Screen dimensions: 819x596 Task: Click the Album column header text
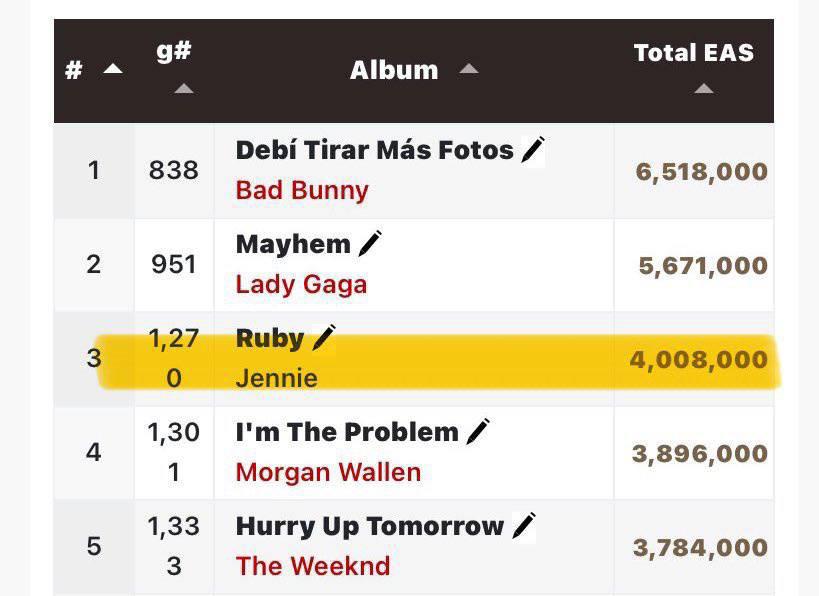[394, 70]
